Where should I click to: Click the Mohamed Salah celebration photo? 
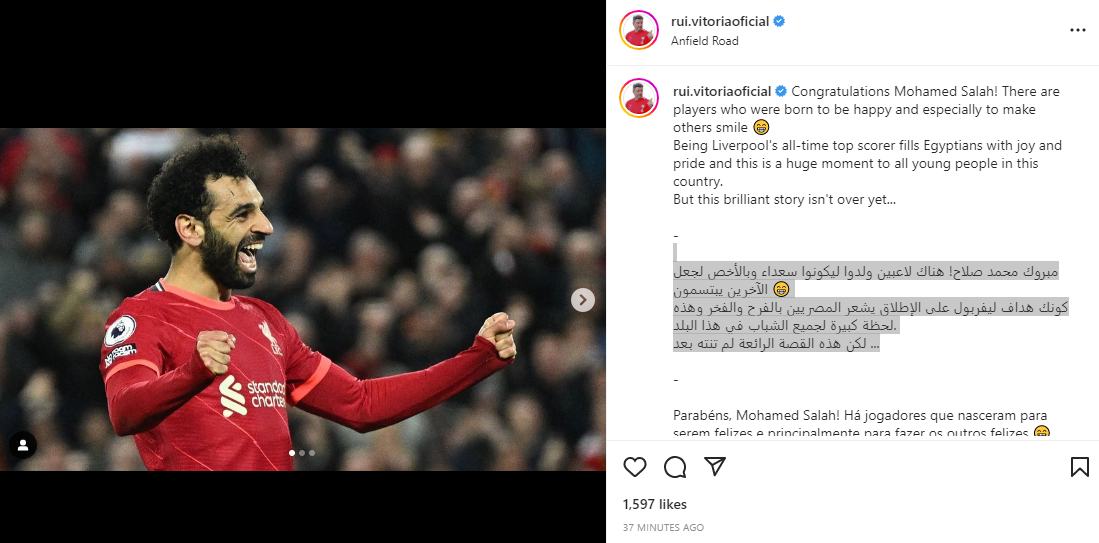(303, 299)
